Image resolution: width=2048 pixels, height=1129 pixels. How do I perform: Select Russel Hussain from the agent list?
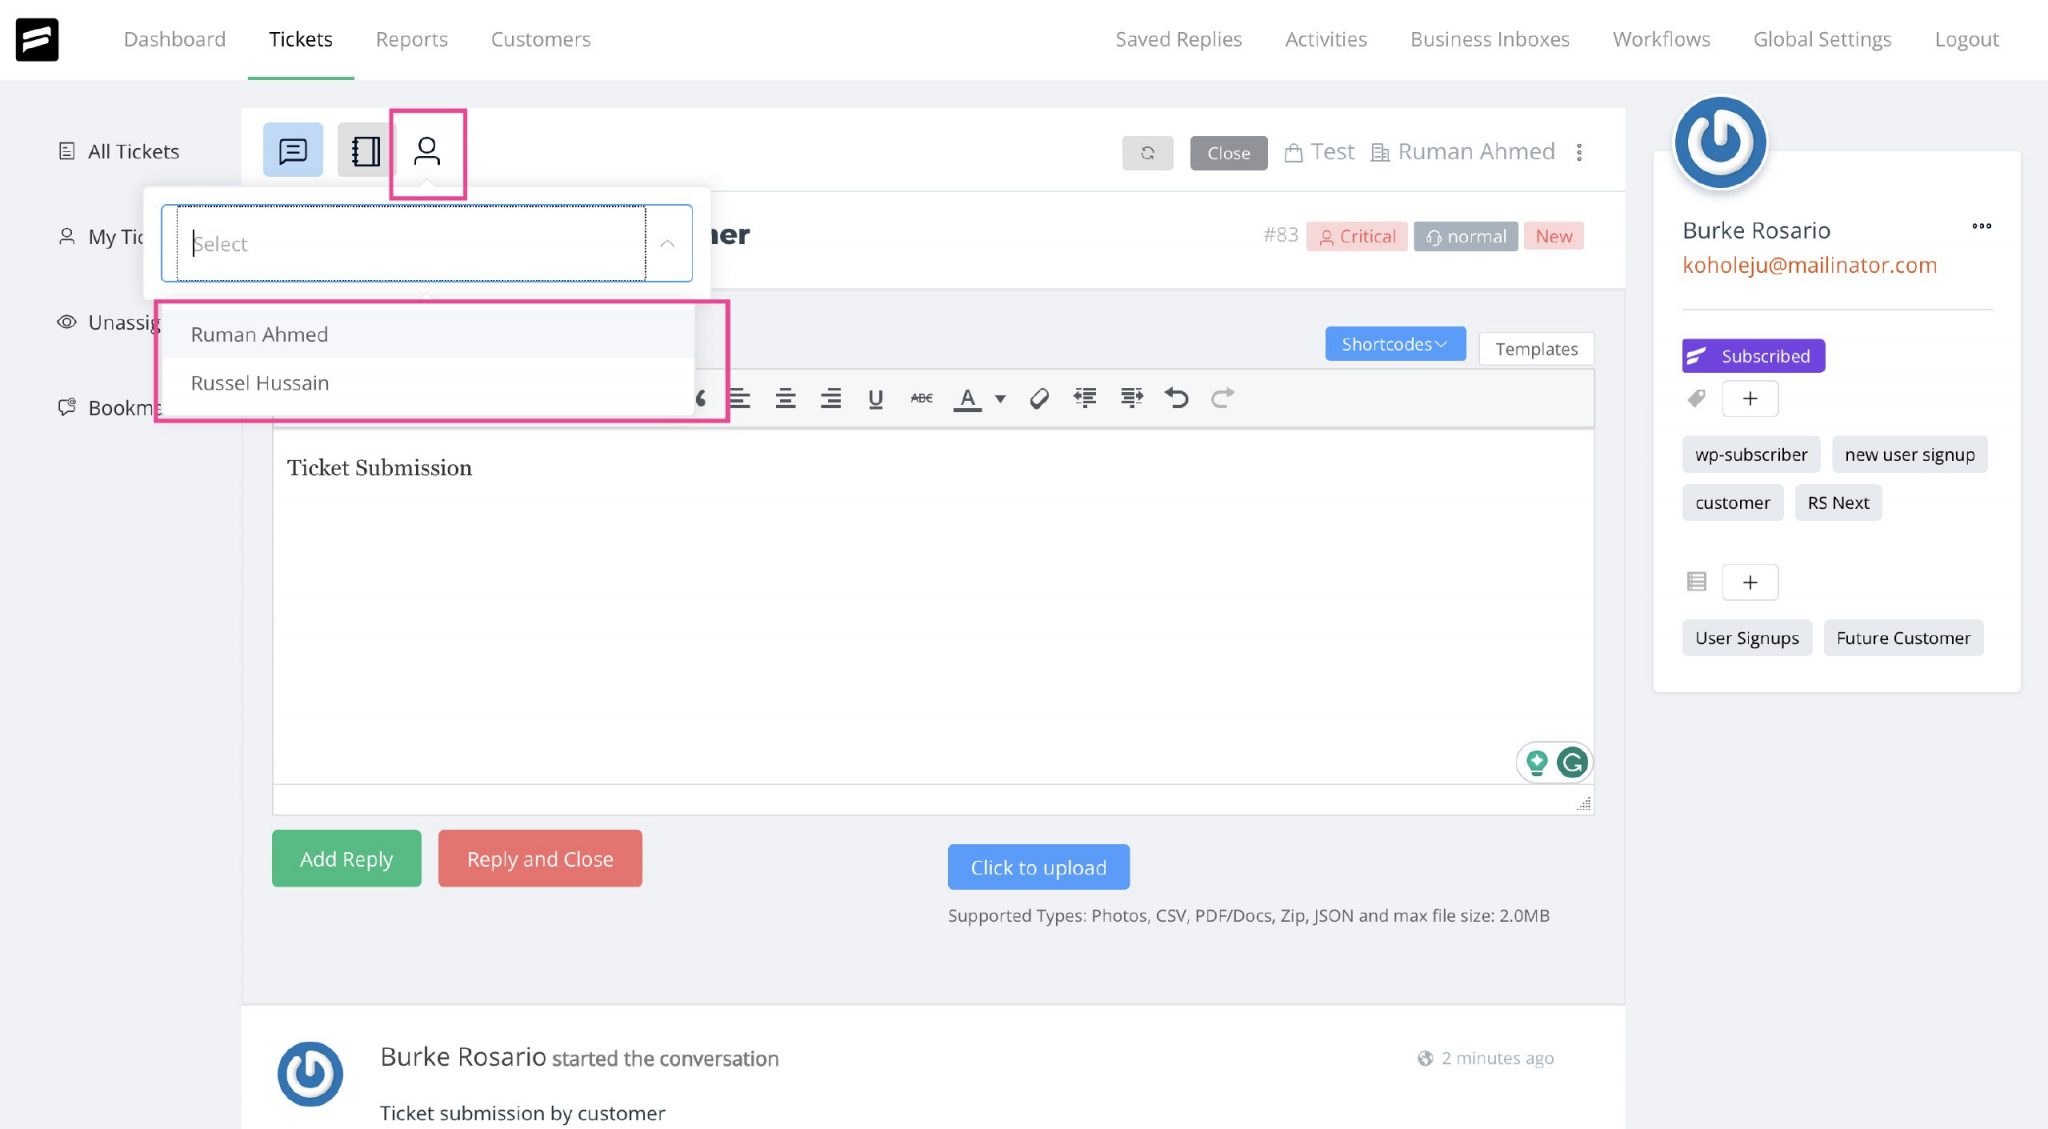(x=260, y=383)
